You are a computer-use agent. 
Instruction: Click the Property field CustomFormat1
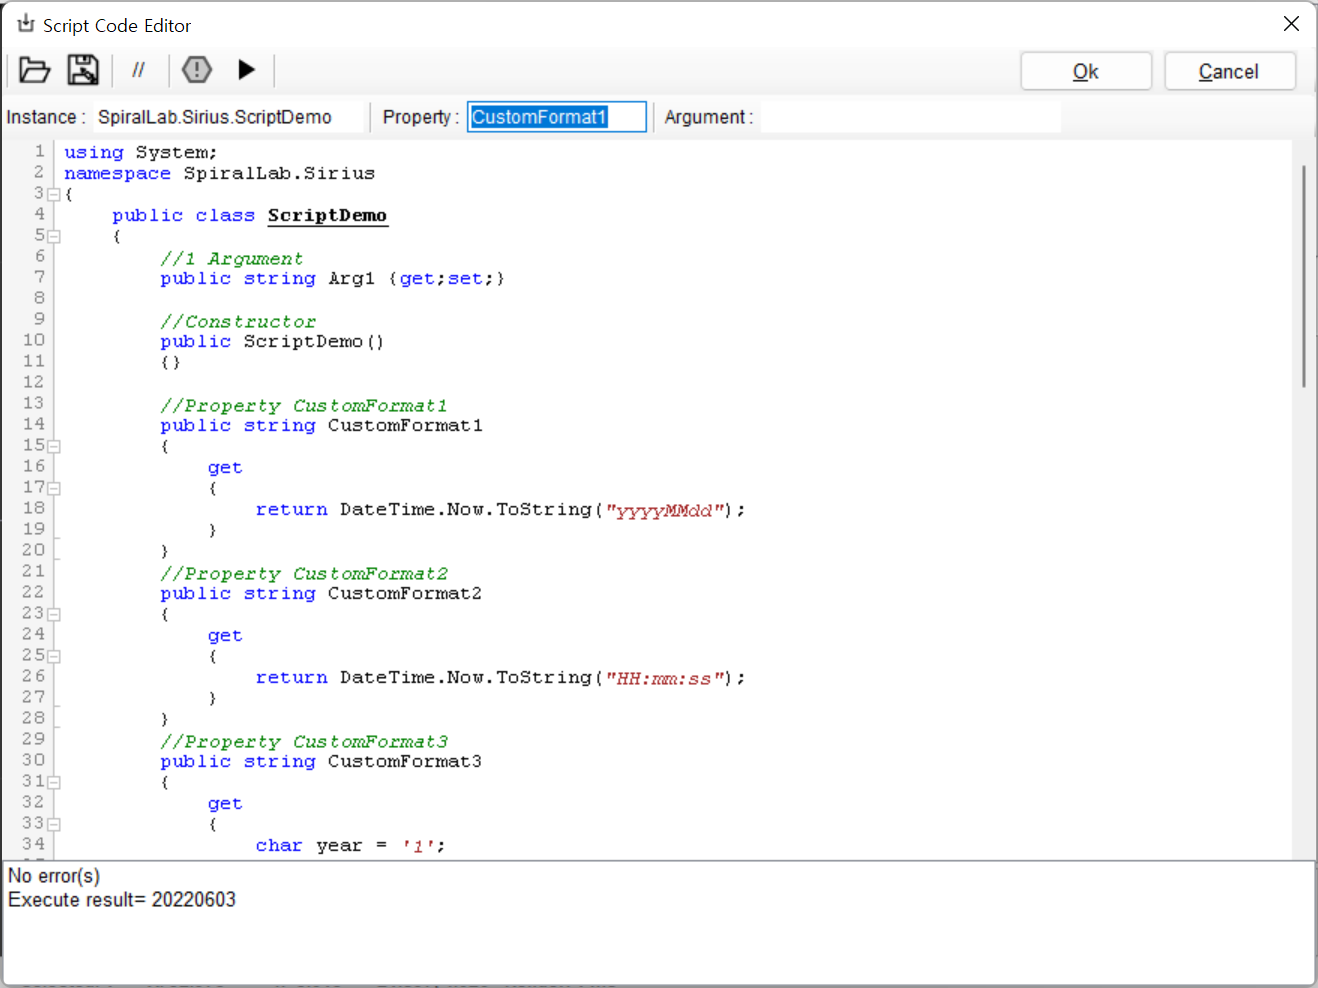[557, 117]
